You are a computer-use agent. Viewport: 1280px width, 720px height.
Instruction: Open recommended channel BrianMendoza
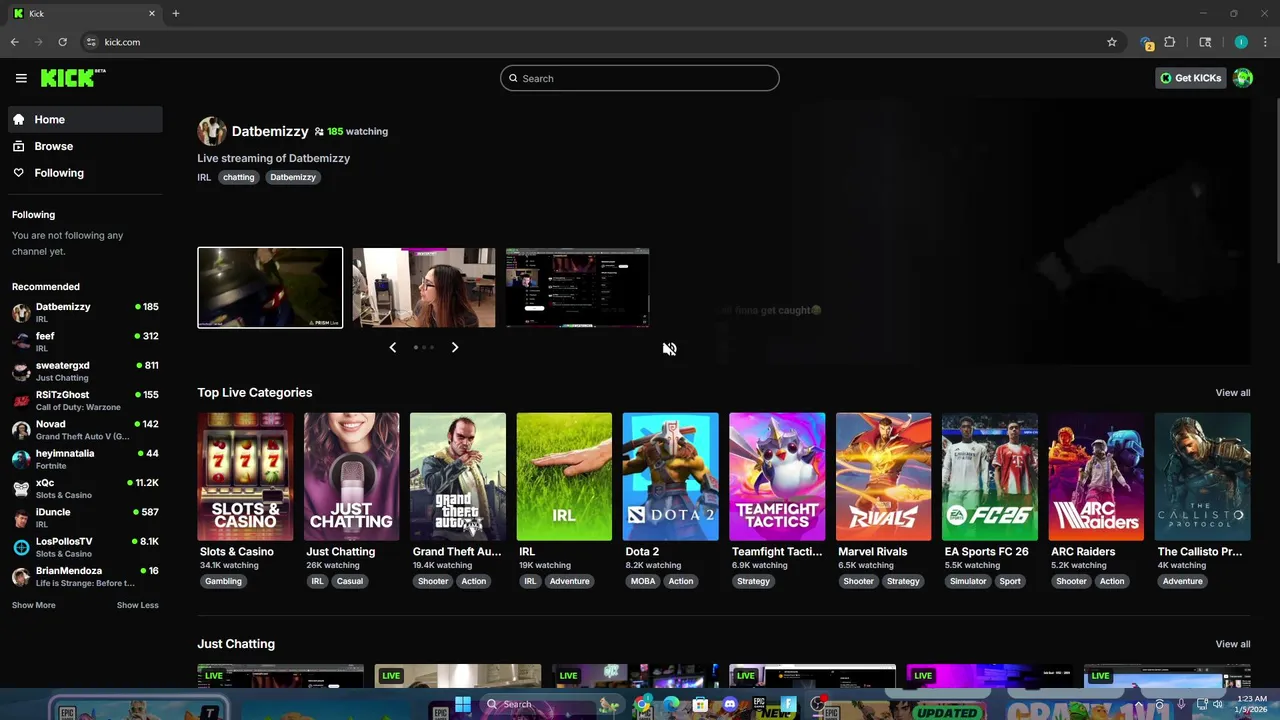(x=85, y=576)
